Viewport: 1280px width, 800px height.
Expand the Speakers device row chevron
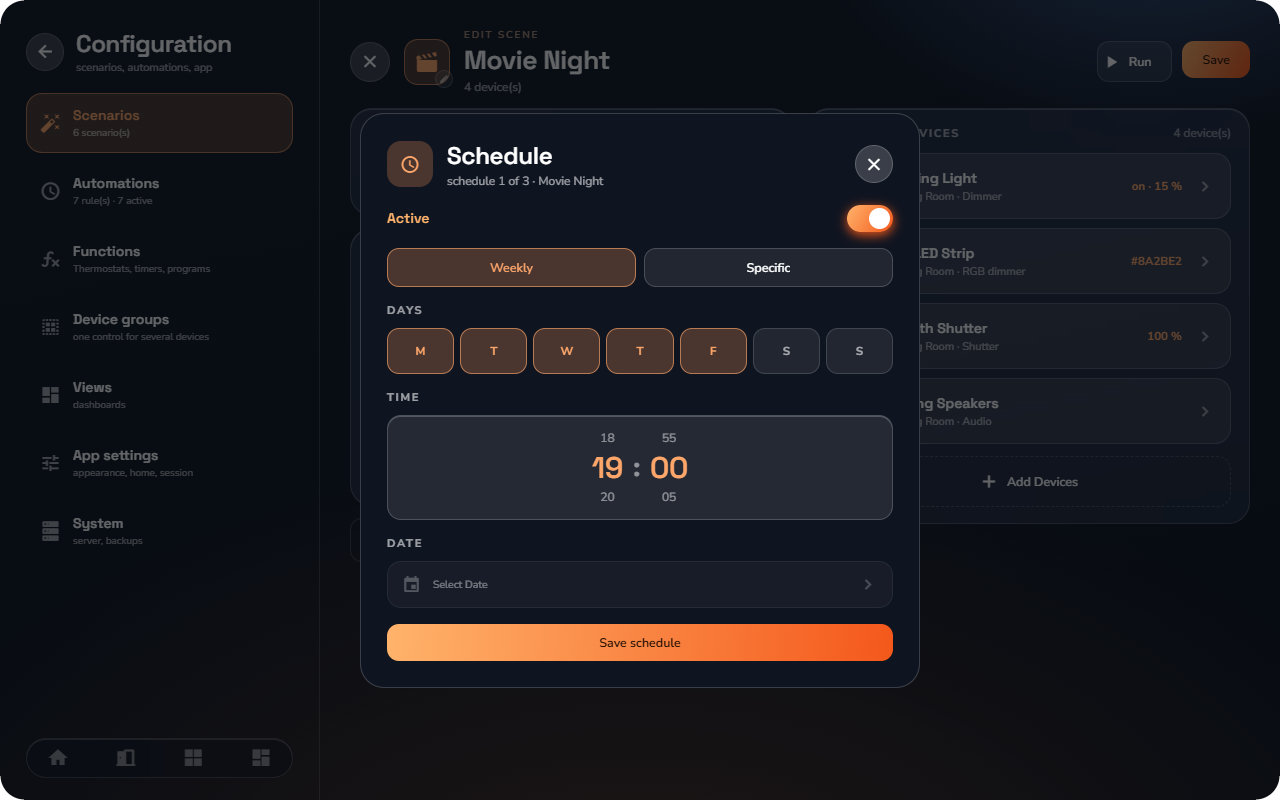[x=1205, y=411]
